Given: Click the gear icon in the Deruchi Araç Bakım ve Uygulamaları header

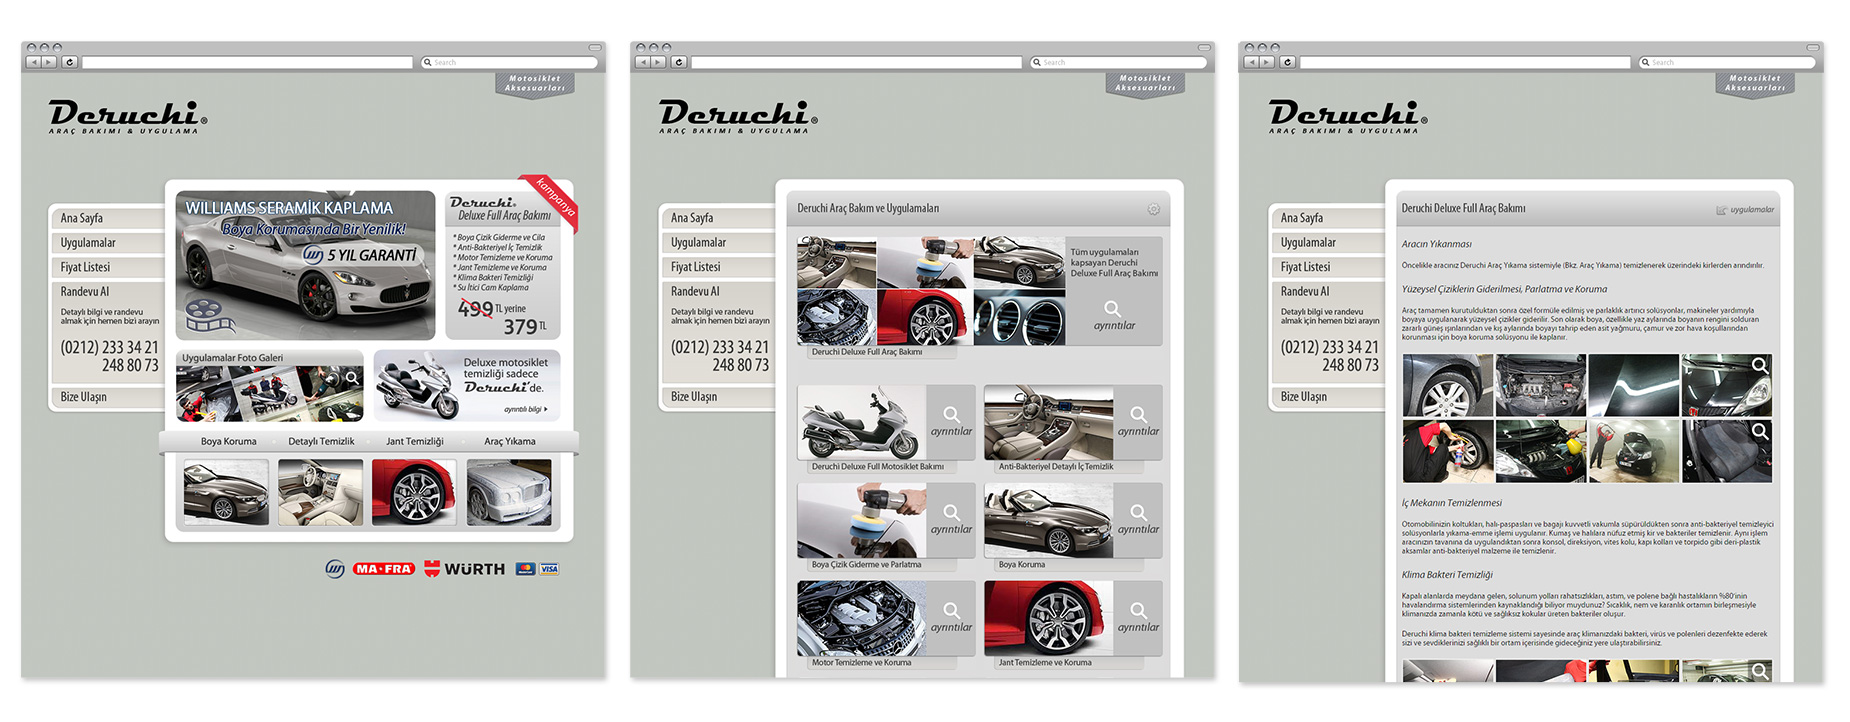Looking at the screenshot, I should coord(1153,209).
